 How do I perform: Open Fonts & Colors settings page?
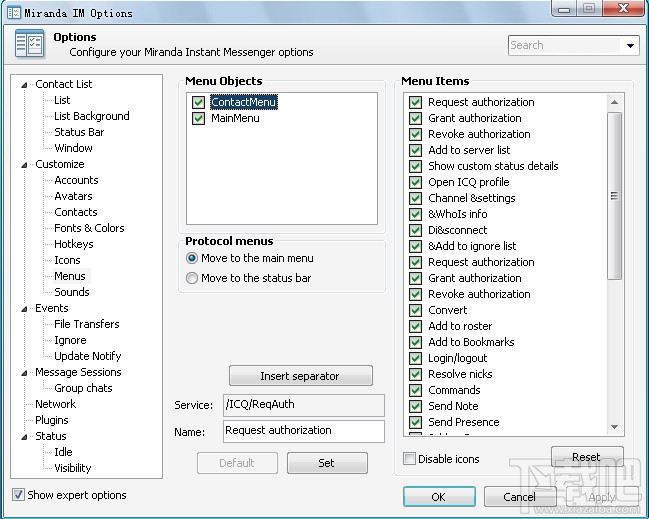point(89,228)
